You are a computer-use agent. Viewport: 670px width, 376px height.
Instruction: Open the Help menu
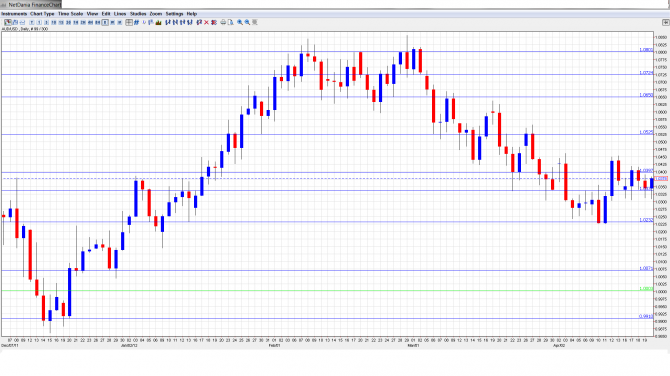(192, 14)
